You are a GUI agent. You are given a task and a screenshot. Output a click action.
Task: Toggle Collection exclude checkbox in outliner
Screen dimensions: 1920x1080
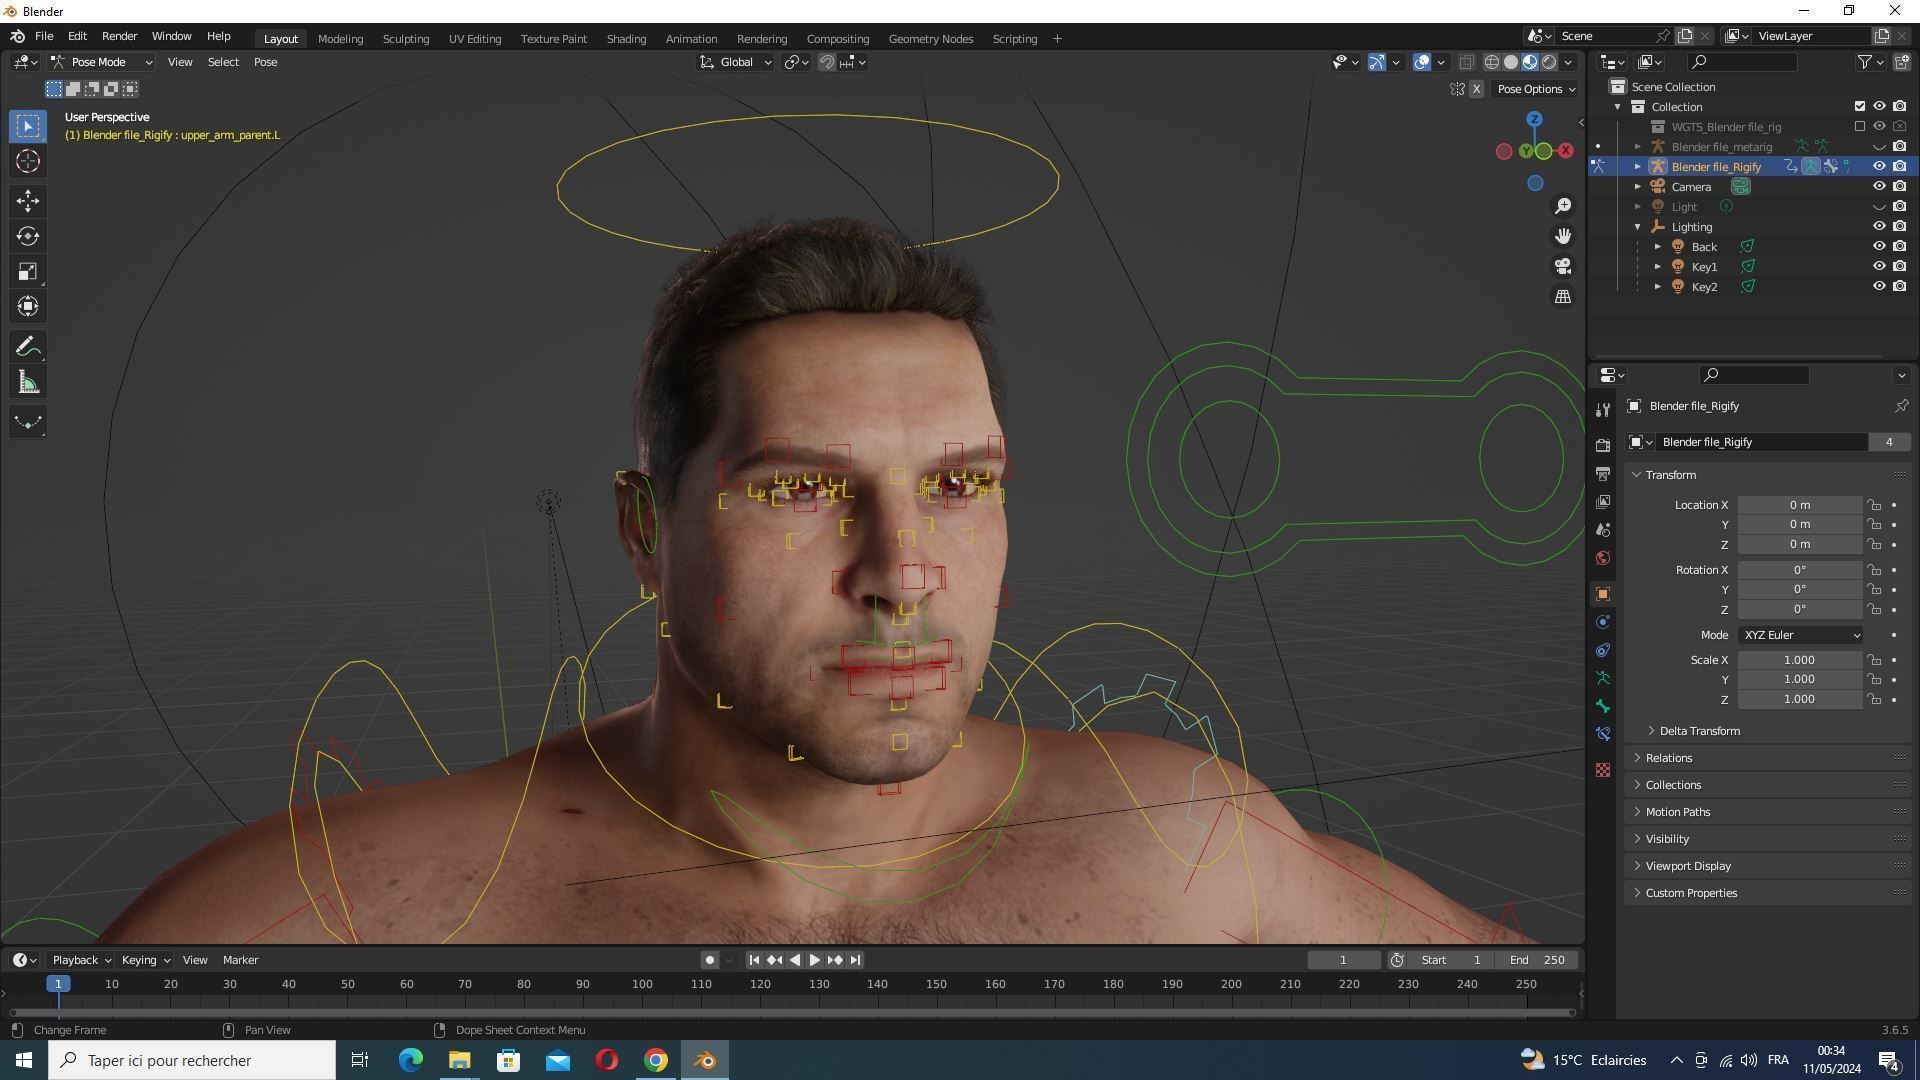tap(1860, 107)
